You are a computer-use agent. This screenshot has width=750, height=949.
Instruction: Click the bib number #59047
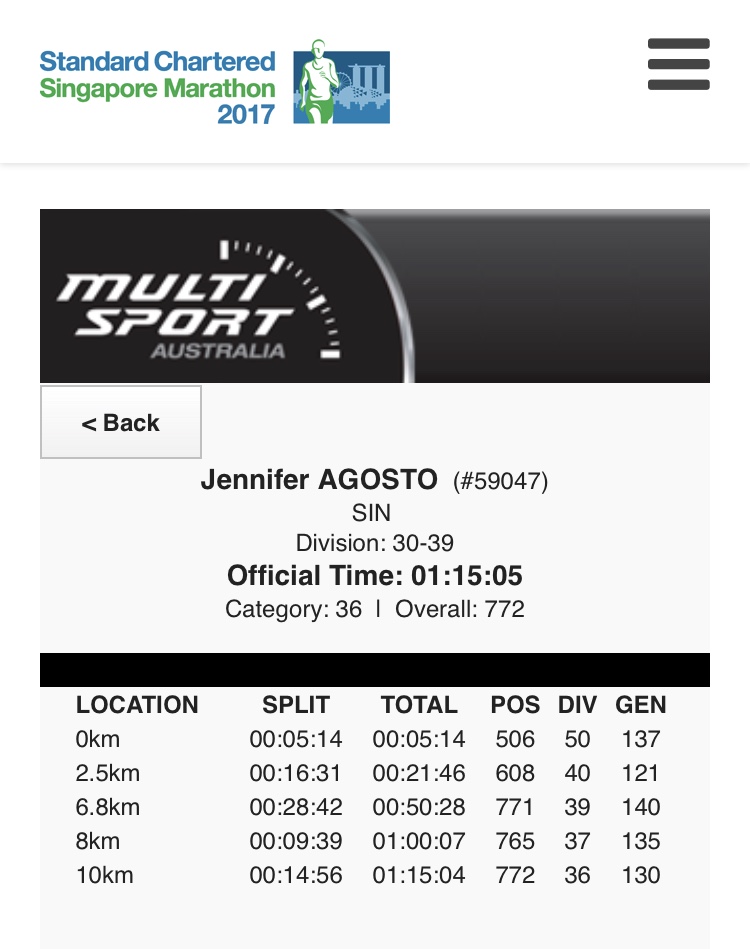pos(500,481)
